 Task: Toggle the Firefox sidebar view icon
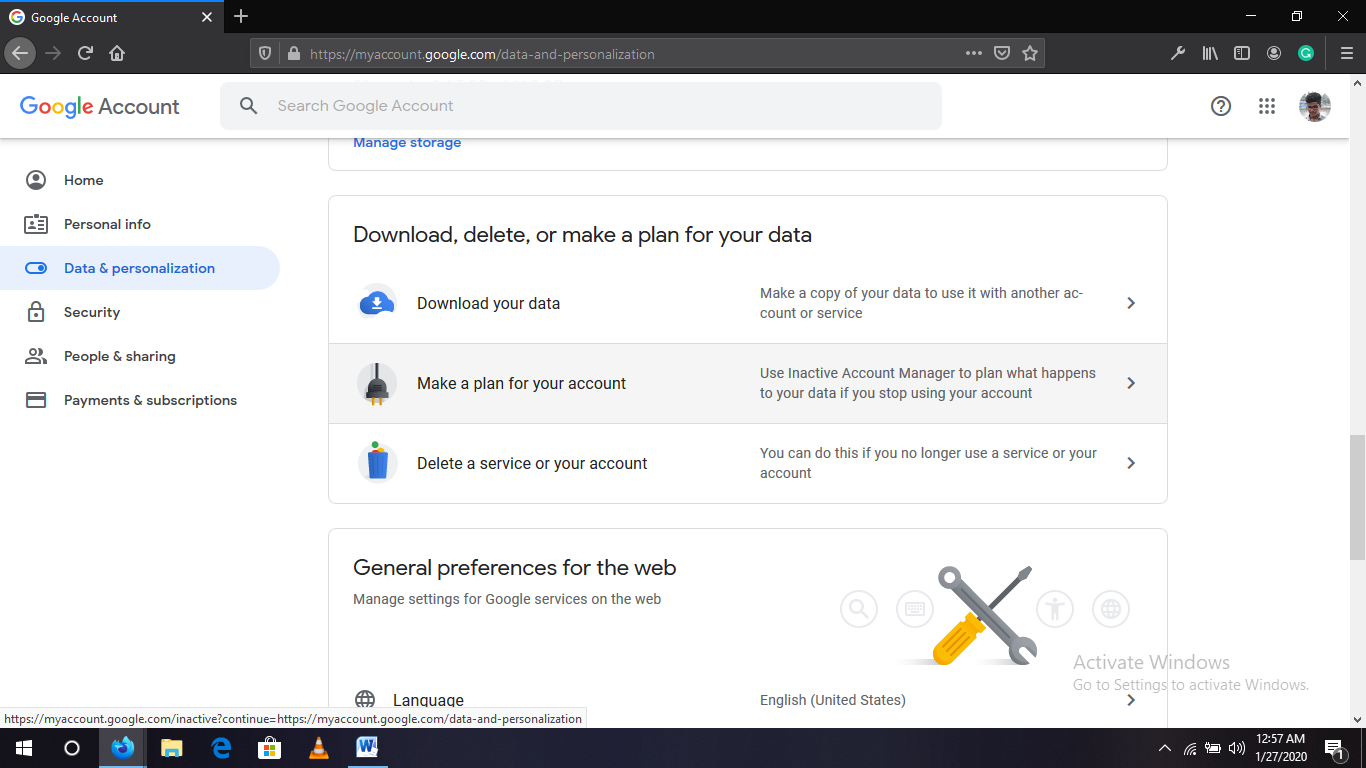click(1242, 53)
